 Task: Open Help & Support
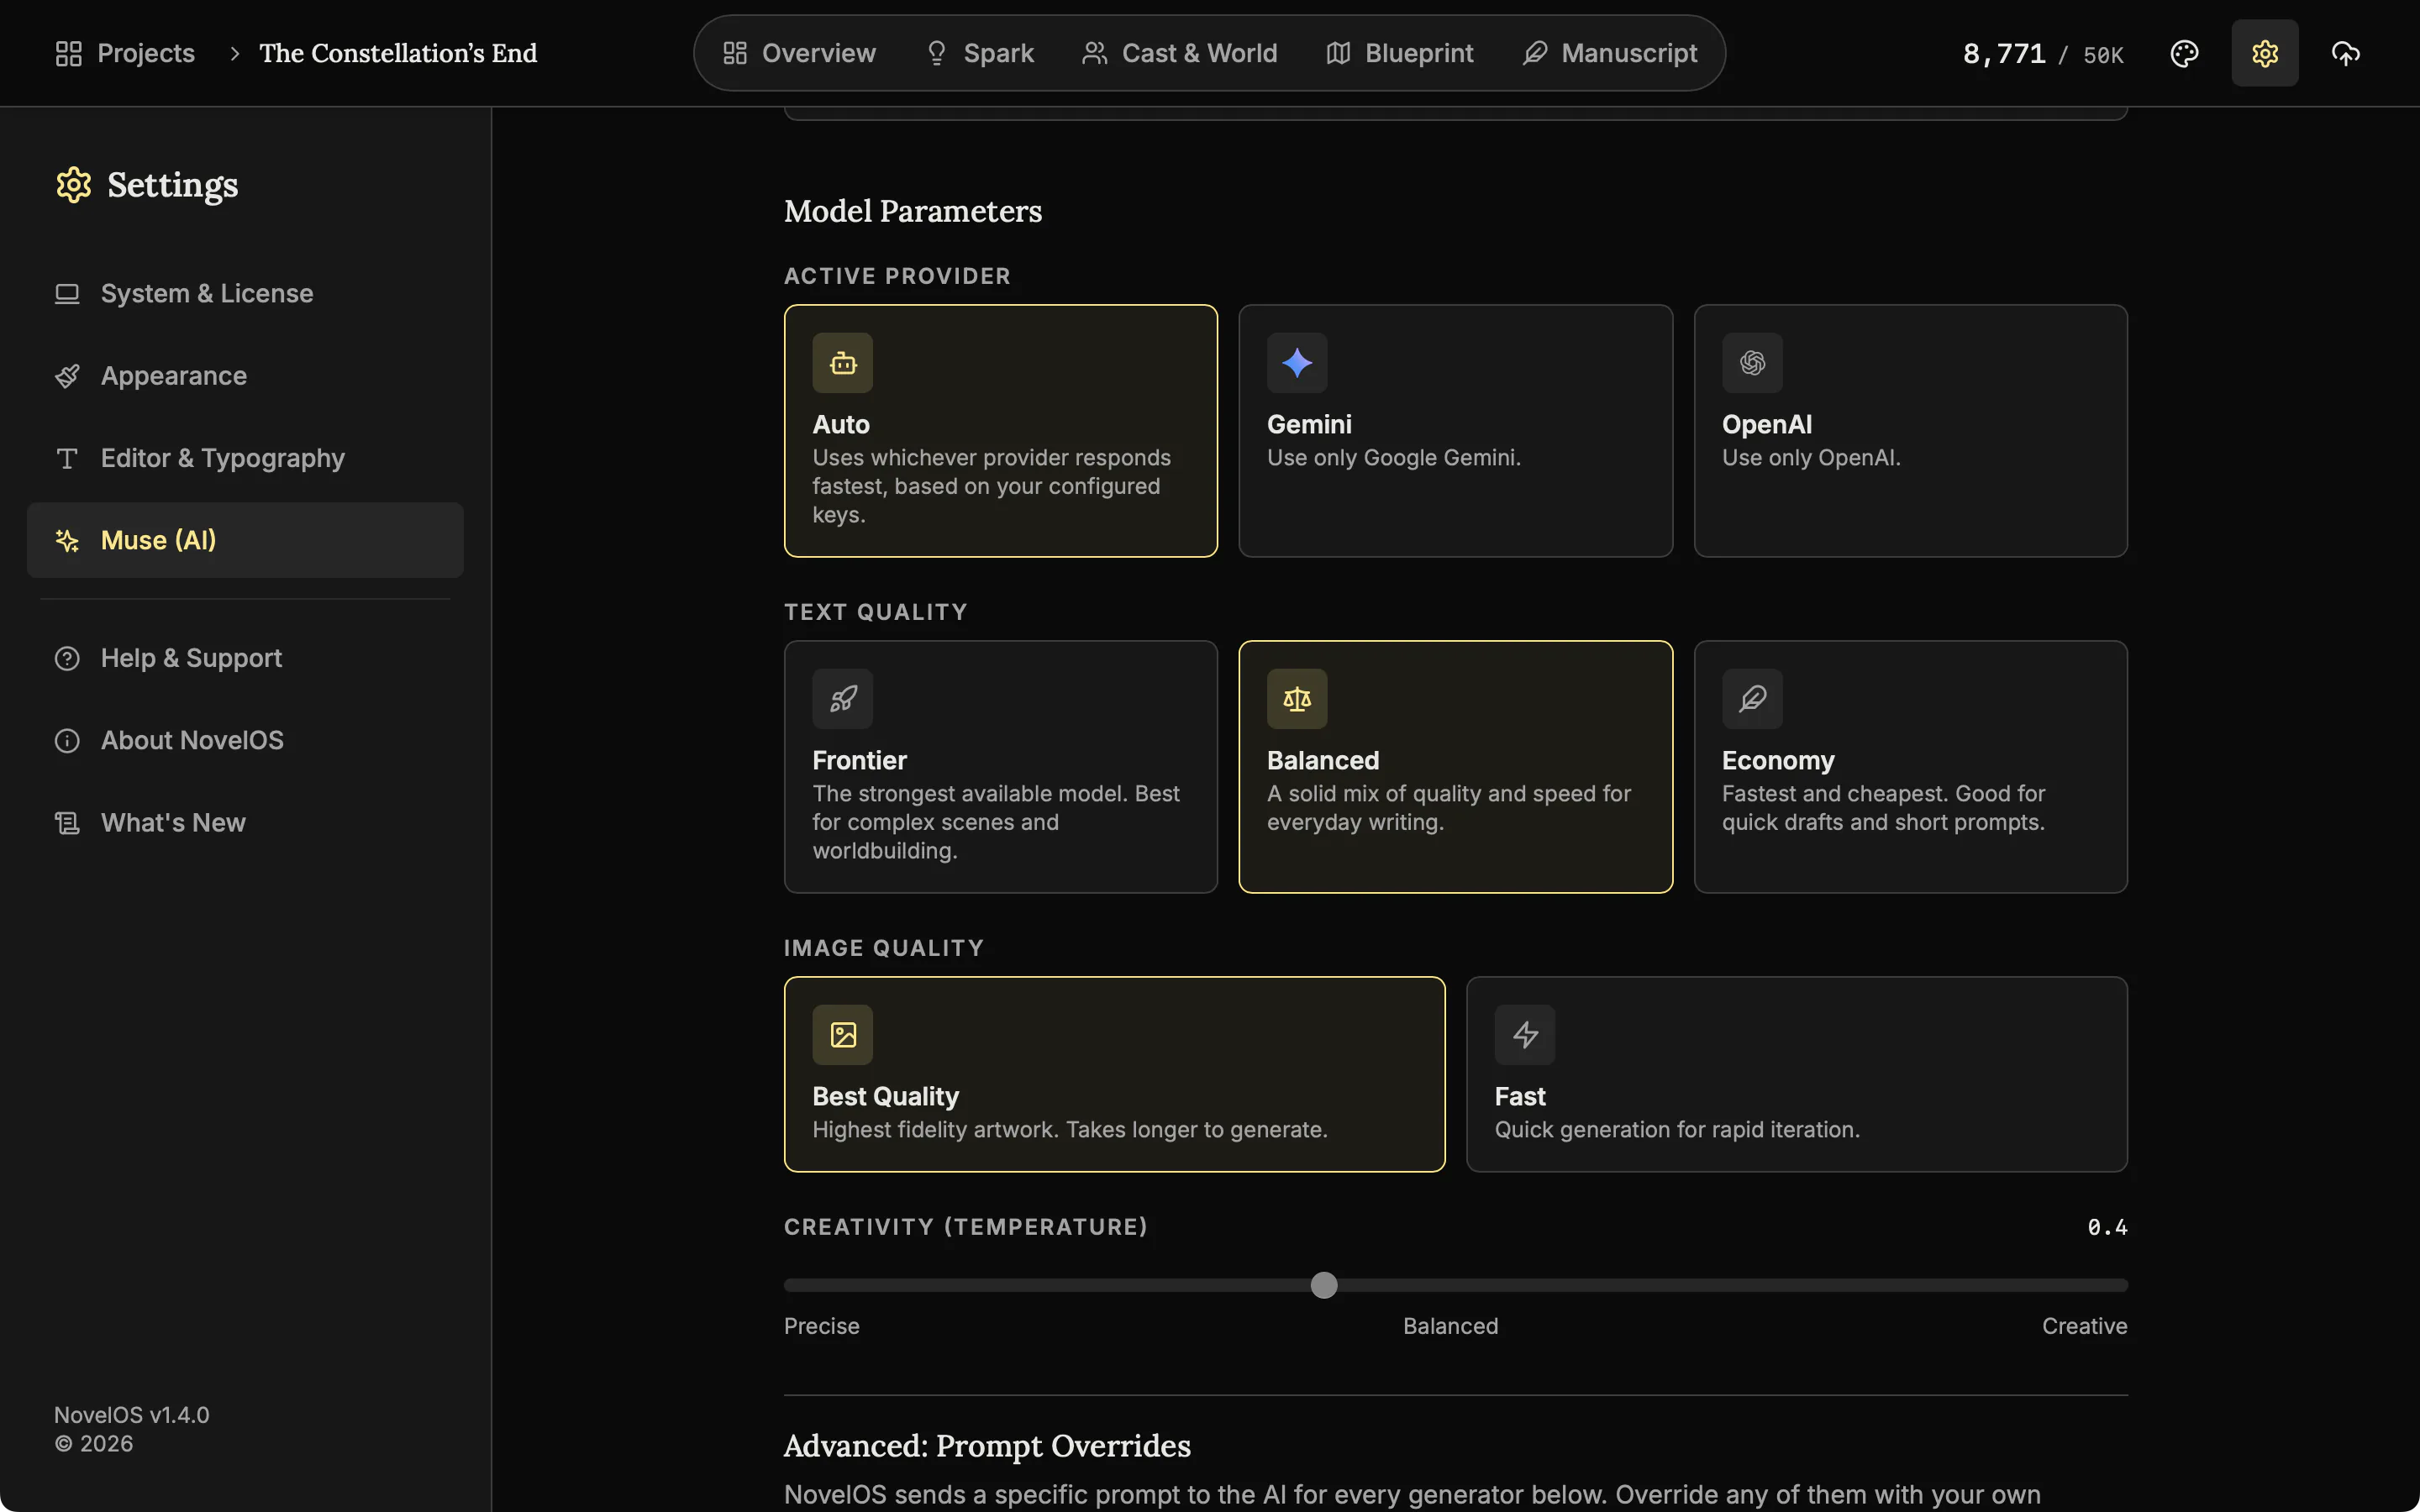245,658
